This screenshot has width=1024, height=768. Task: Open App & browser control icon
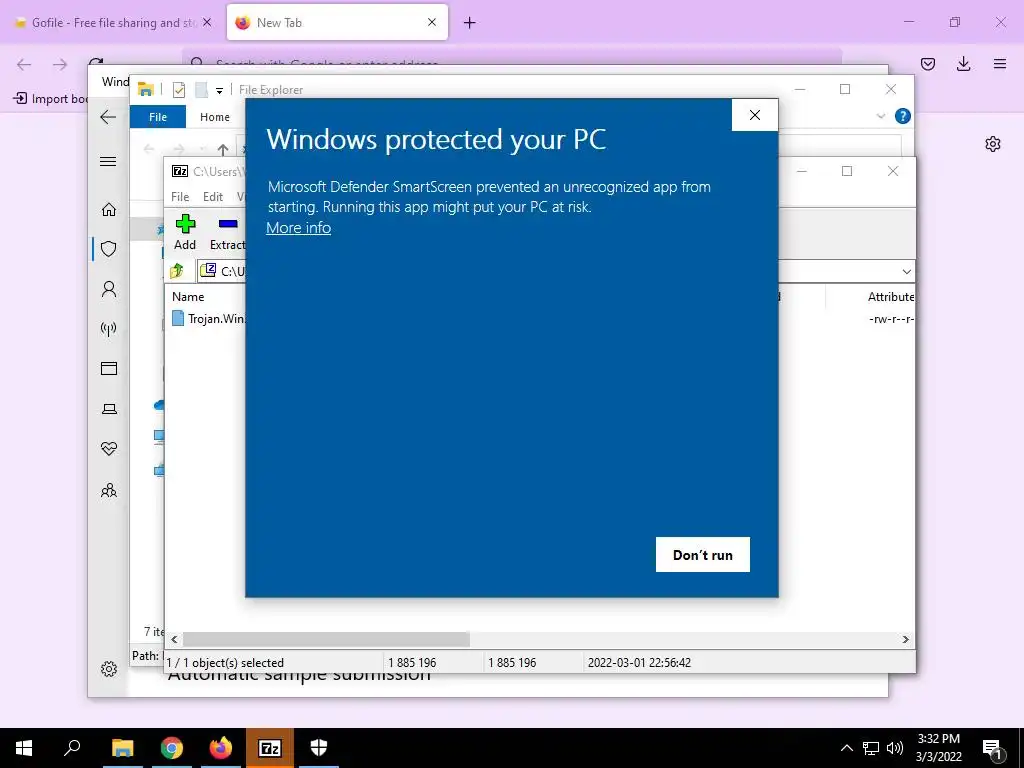pyautogui.click(x=109, y=368)
